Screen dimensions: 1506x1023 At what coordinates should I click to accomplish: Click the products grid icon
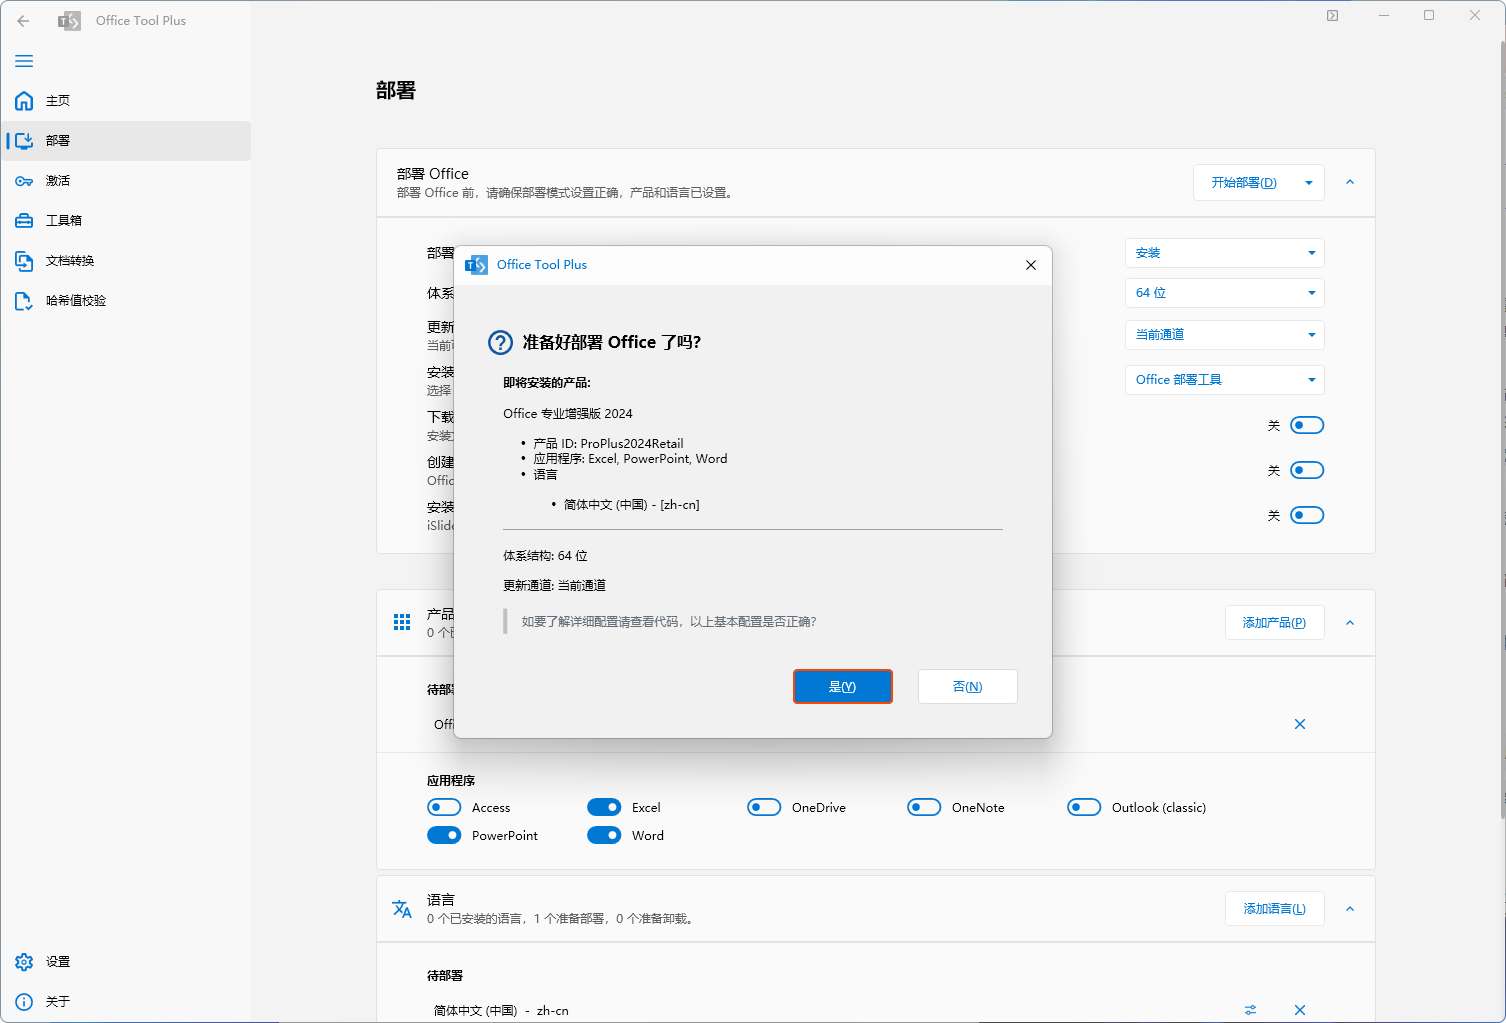coord(402,623)
